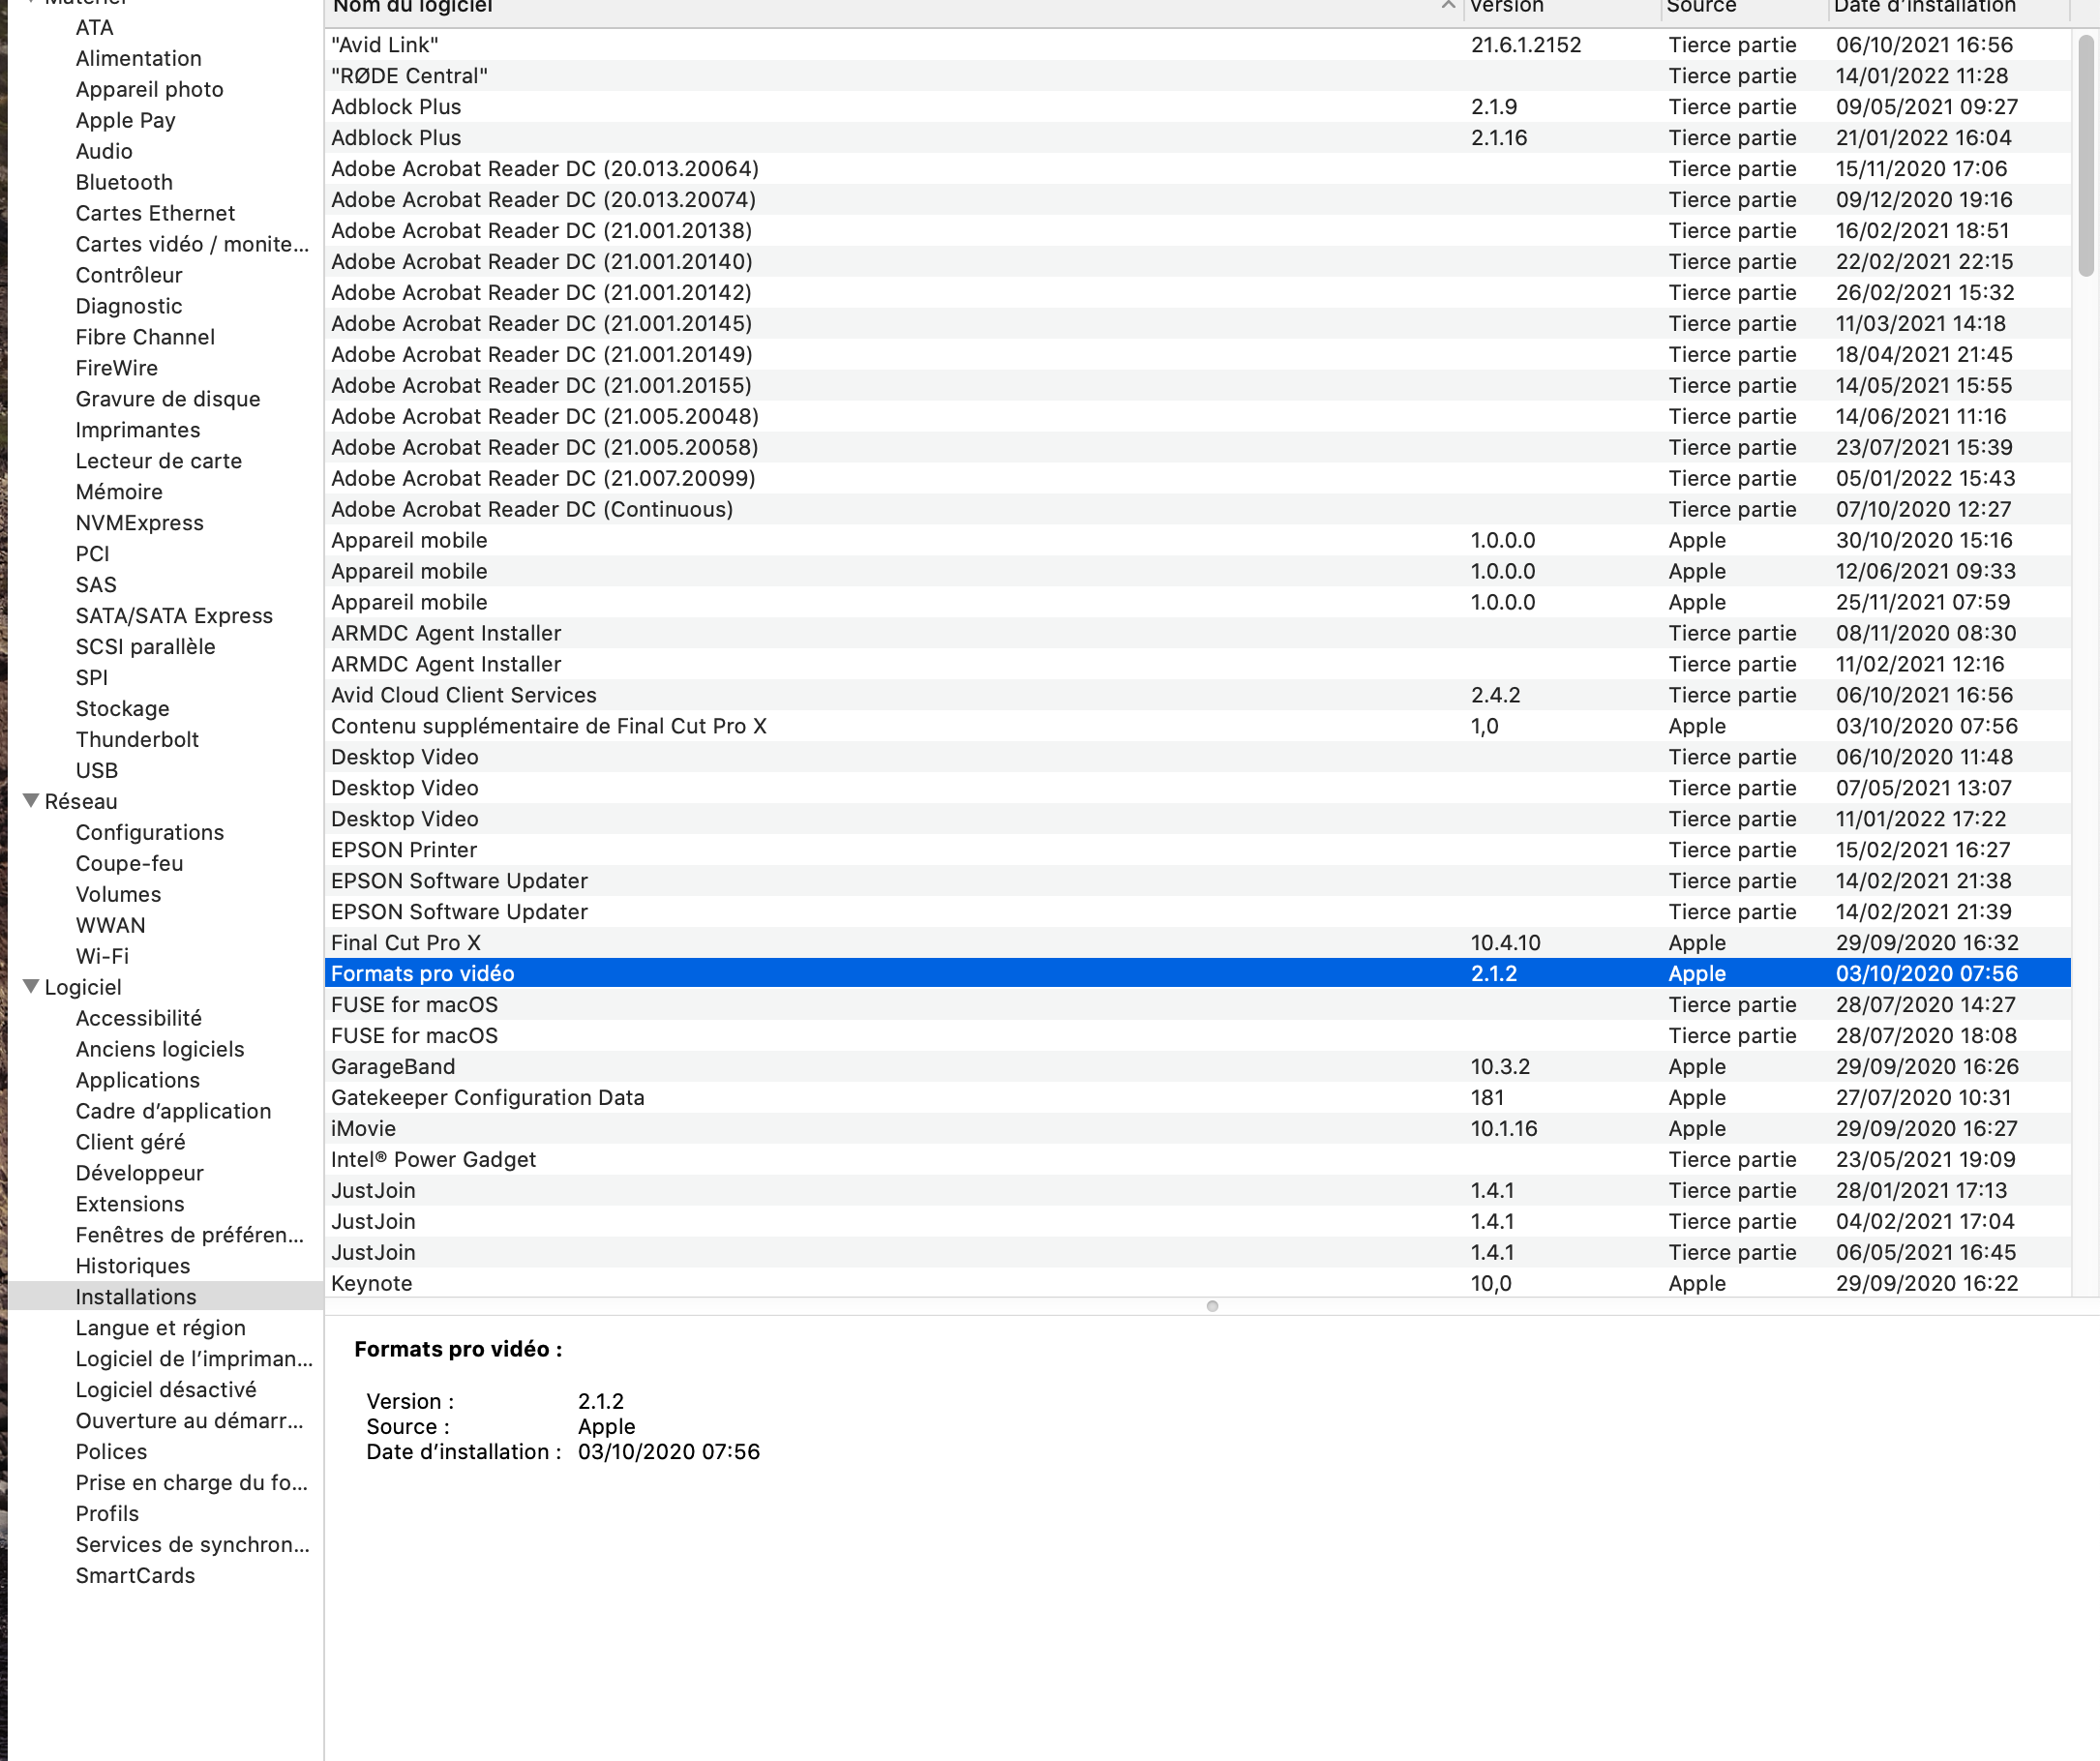
Task: Select Contenu supplémentaire de Final Cut Pro X
Action: click(1197, 726)
